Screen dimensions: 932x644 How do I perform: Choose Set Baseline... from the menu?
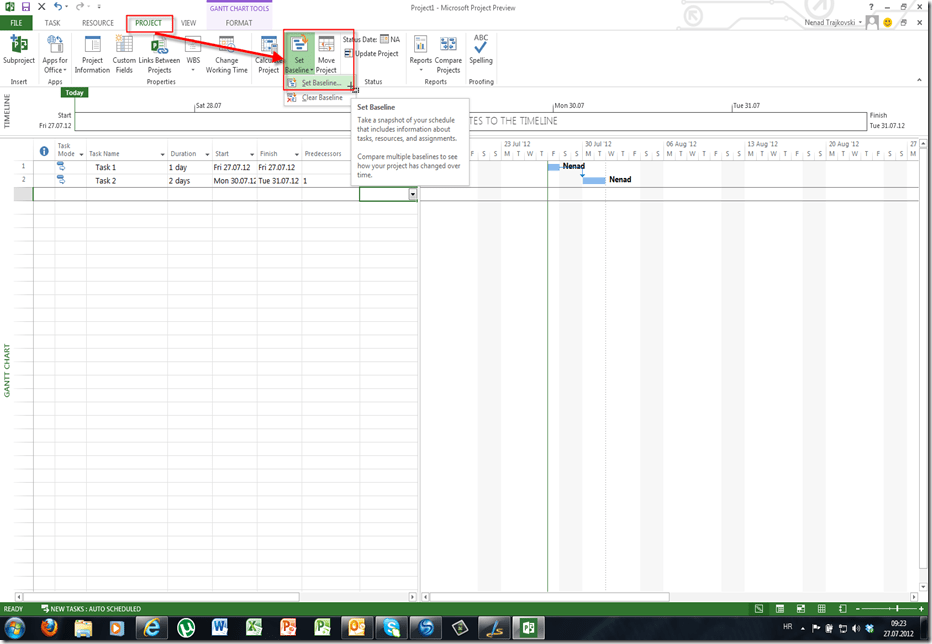click(319, 83)
